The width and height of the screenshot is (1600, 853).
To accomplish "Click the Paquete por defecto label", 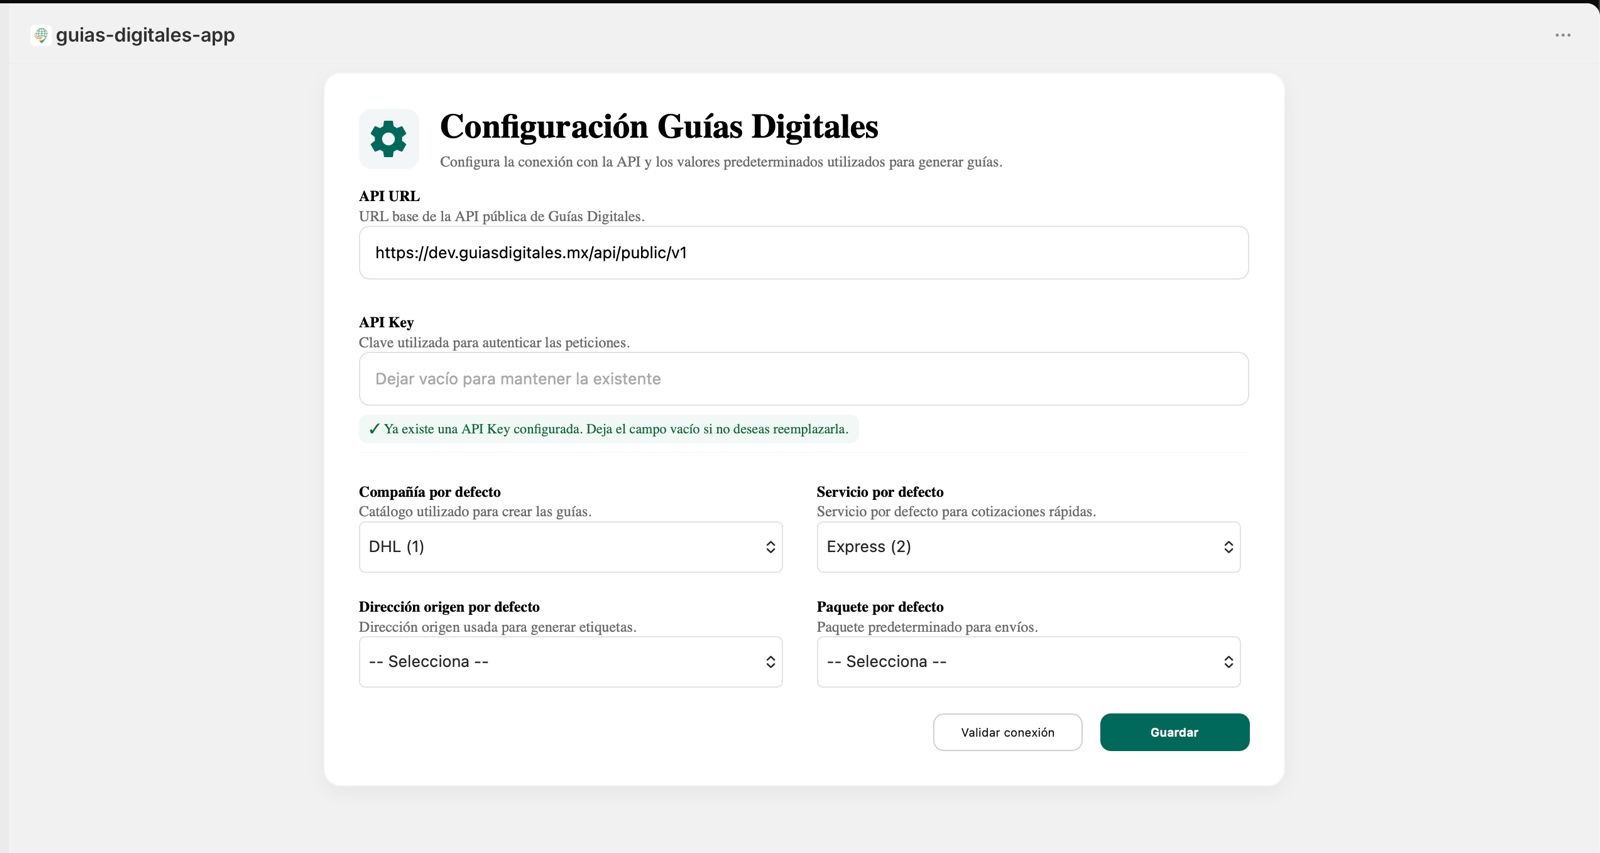I will 880,607.
